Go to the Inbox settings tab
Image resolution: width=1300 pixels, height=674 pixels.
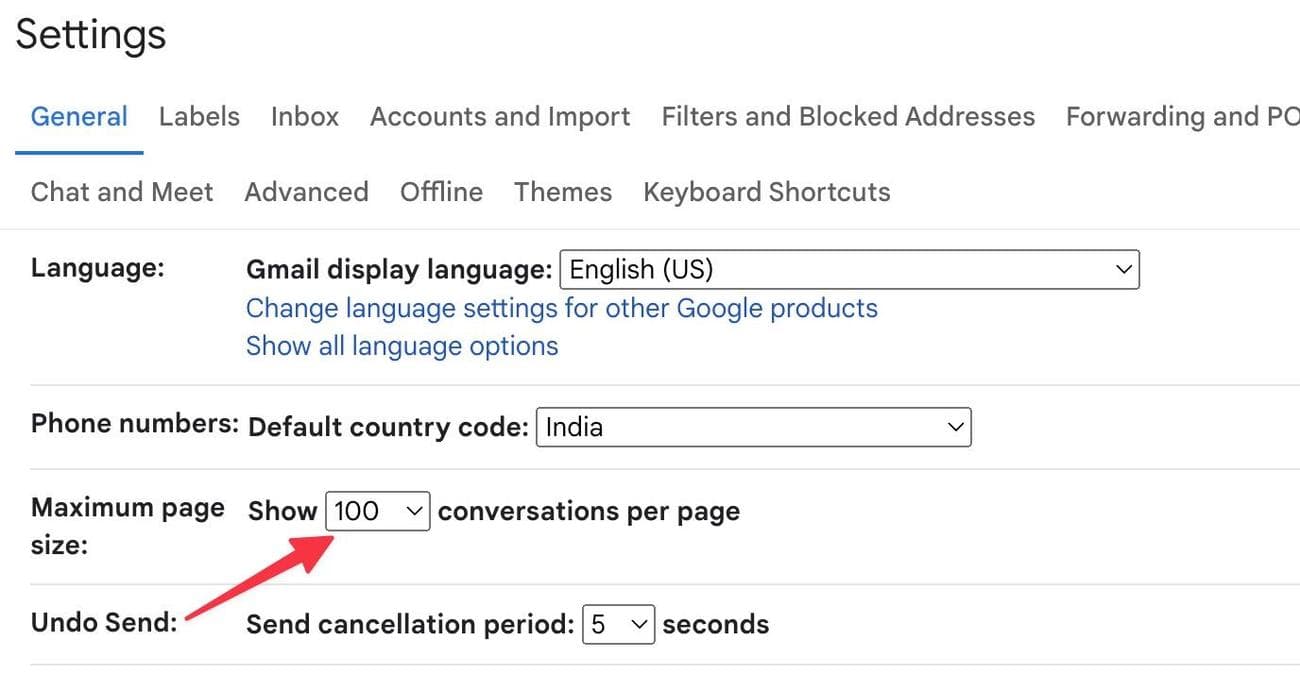pos(305,117)
